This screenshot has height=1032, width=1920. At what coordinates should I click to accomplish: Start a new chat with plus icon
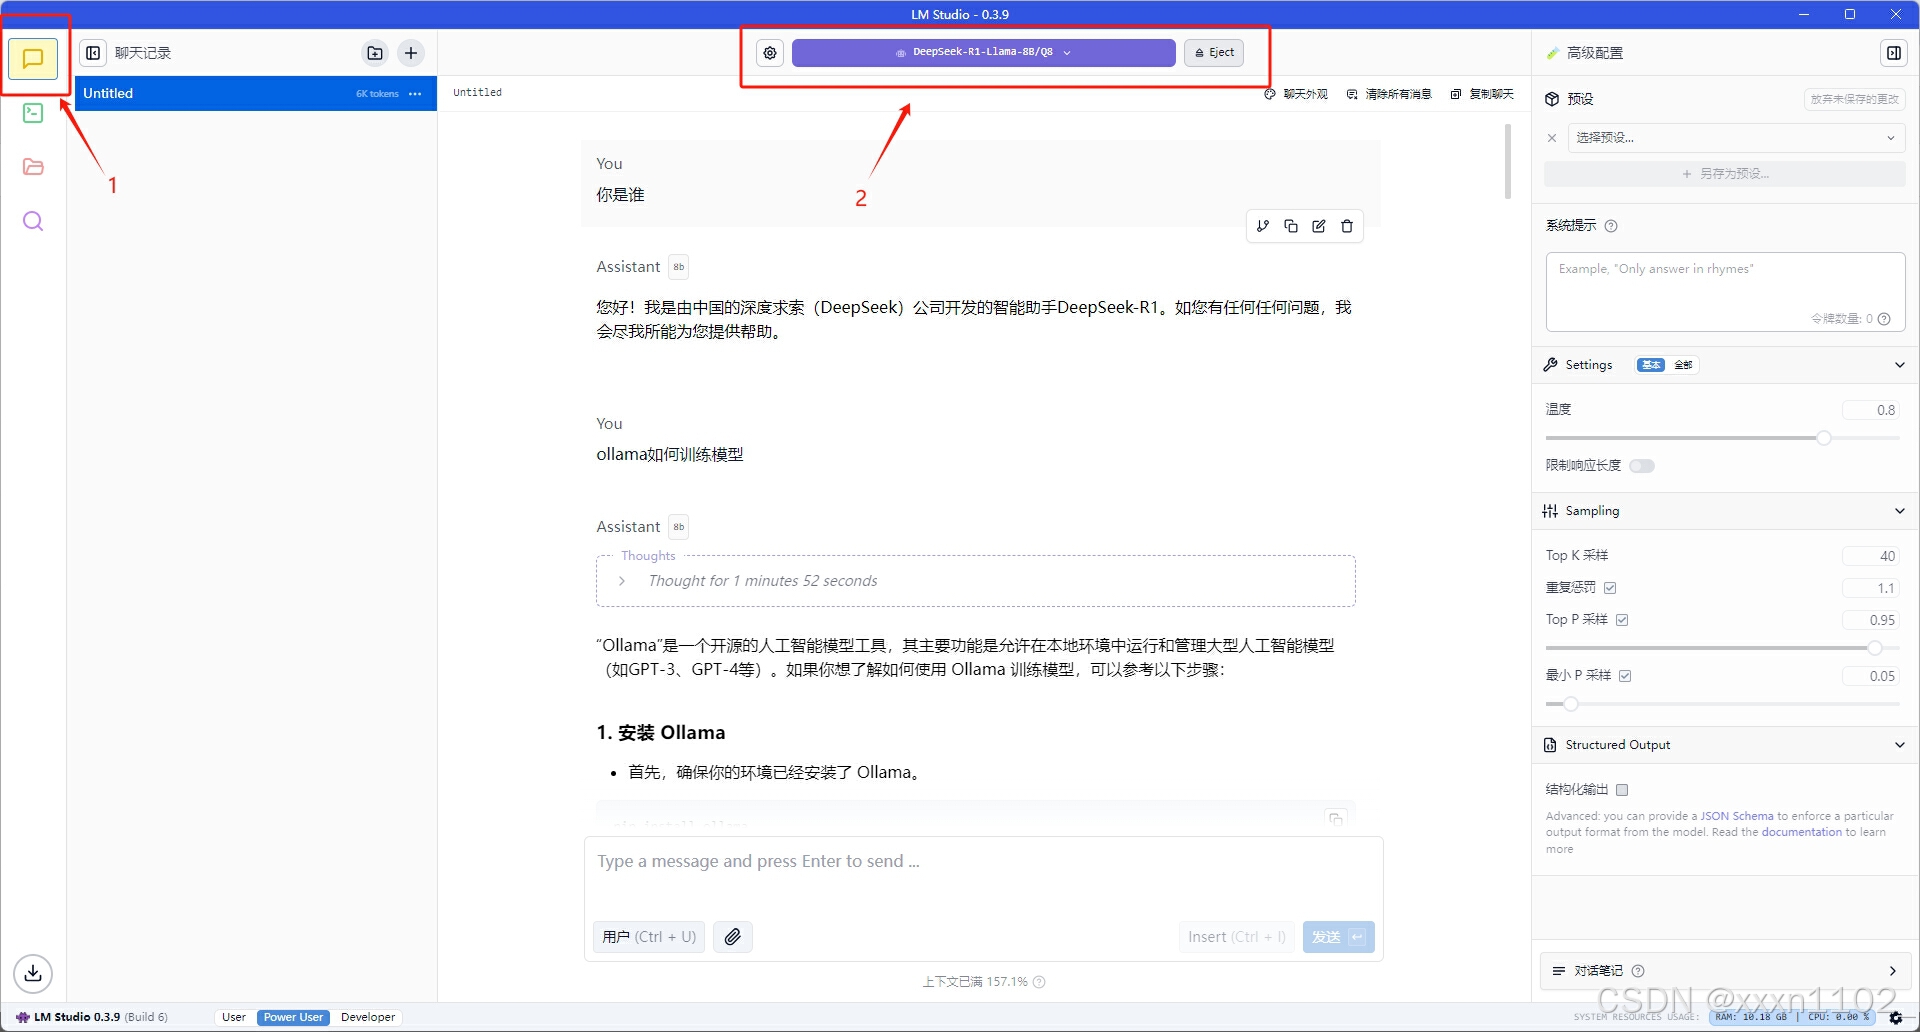[411, 53]
